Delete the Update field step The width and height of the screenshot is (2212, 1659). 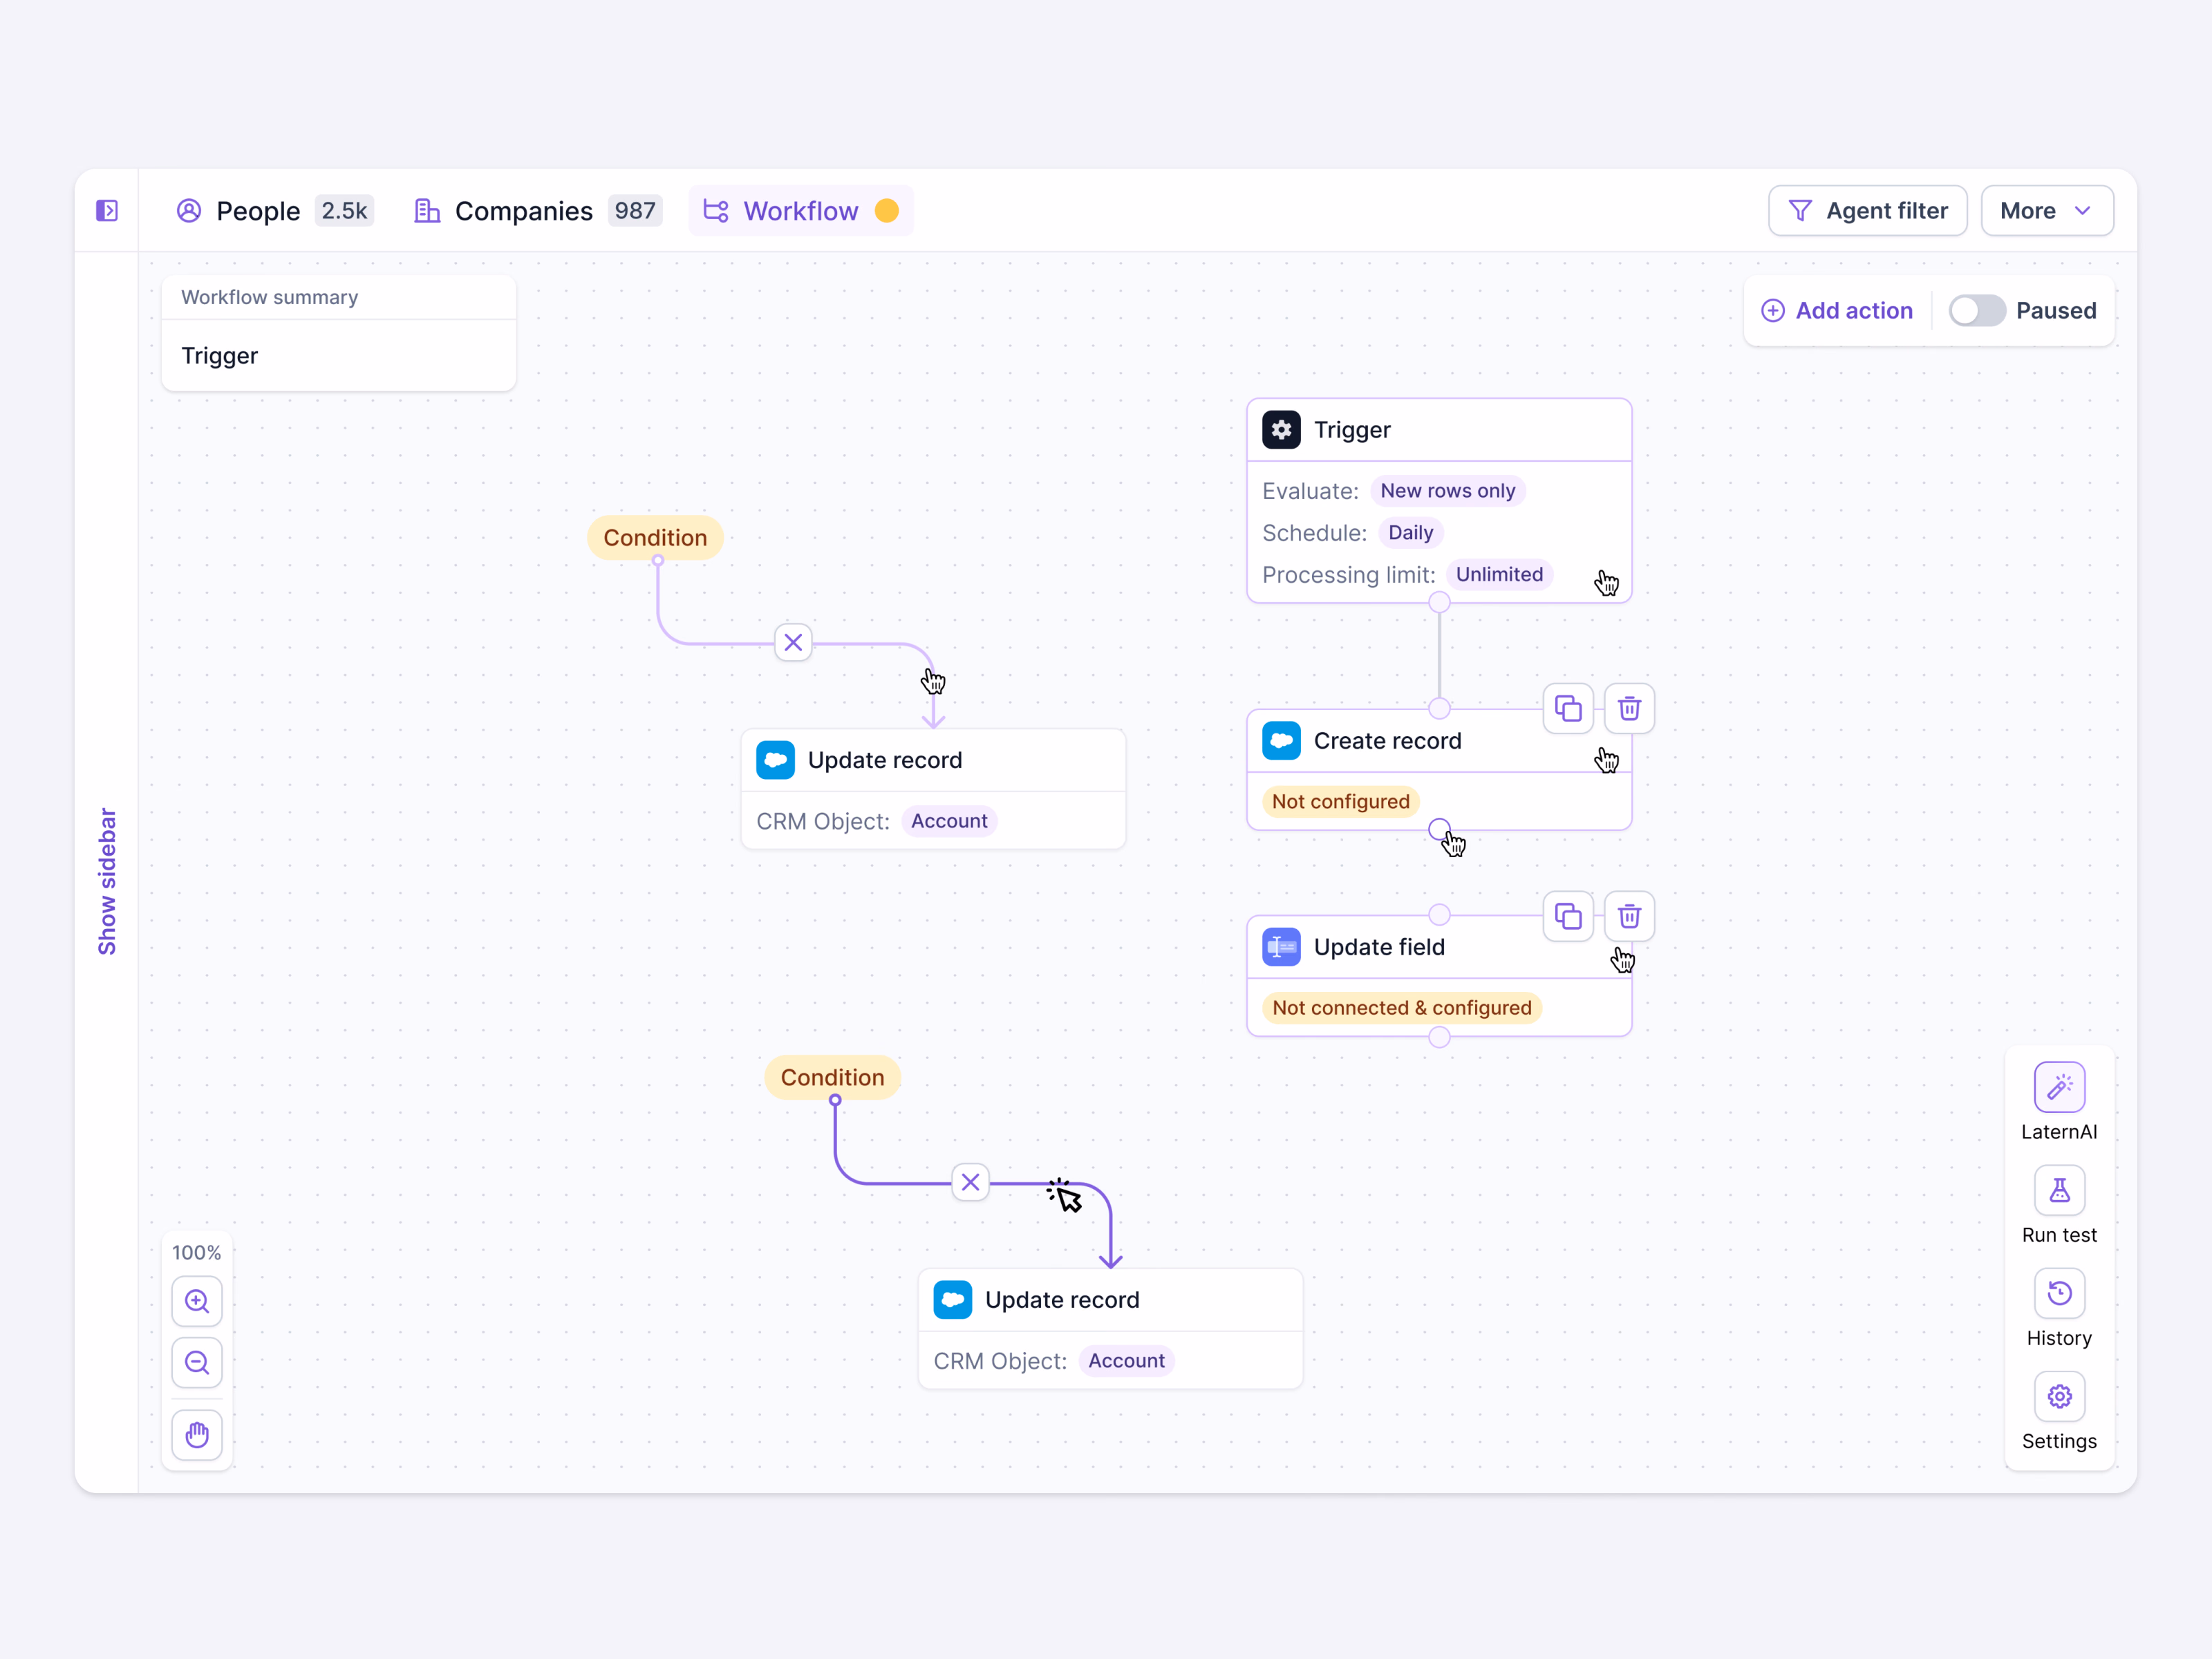click(1629, 916)
